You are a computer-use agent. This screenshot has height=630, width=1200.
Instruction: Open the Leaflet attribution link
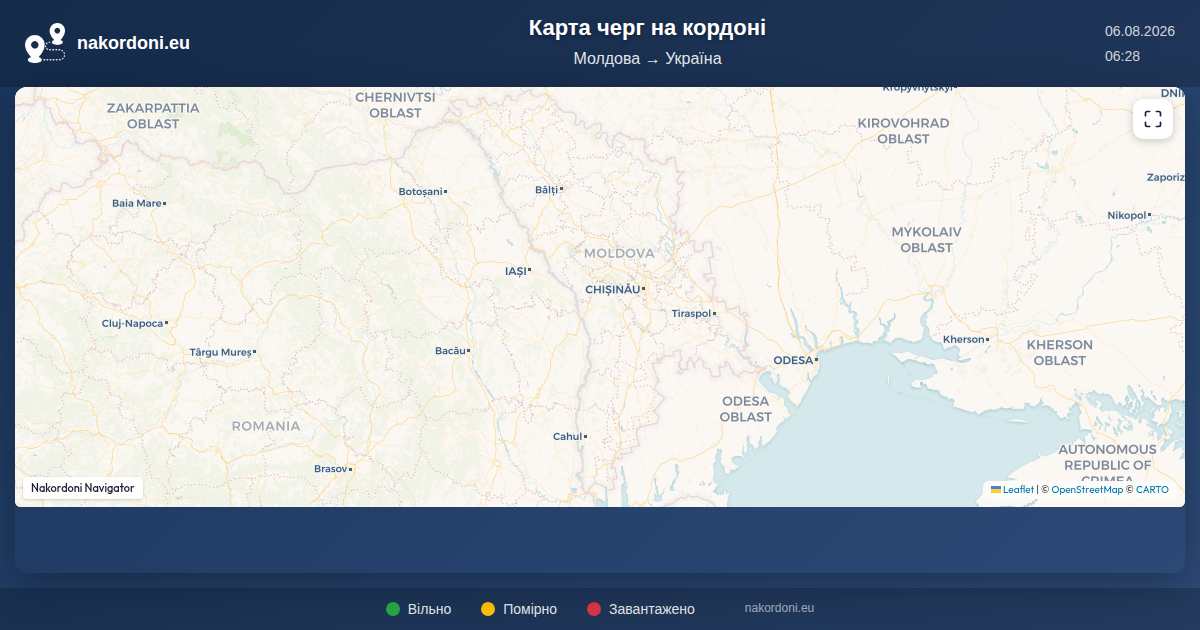(1018, 489)
